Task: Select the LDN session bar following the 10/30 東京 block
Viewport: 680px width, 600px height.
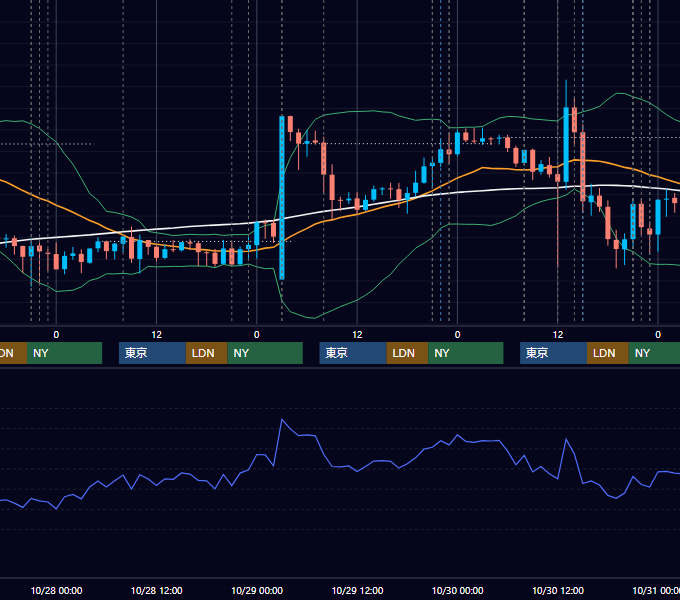Action: tap(608, 353)
